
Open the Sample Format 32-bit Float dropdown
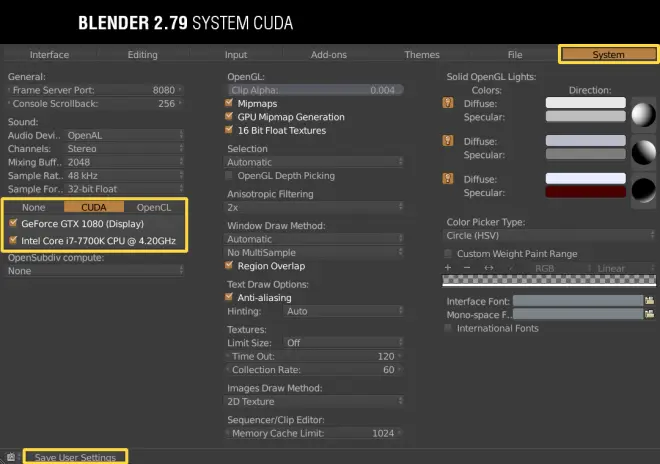(124, 189)
